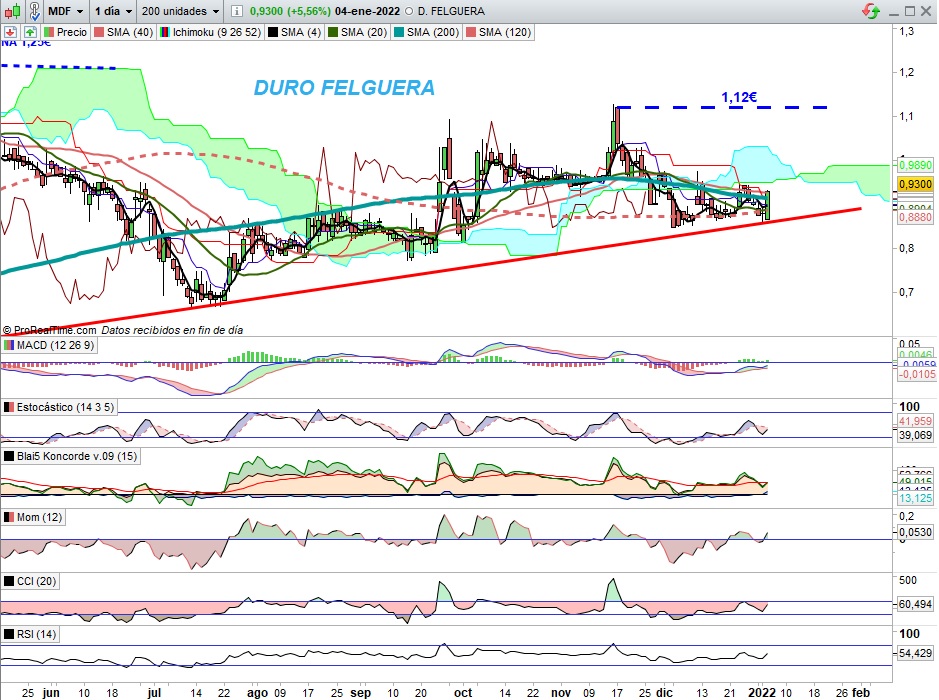Click the red 0,8880 price axis label
The image size is (939, 700).
click(916, 217)
